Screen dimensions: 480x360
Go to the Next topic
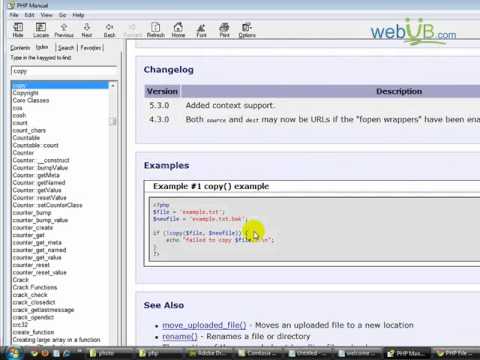pos(87,30)
